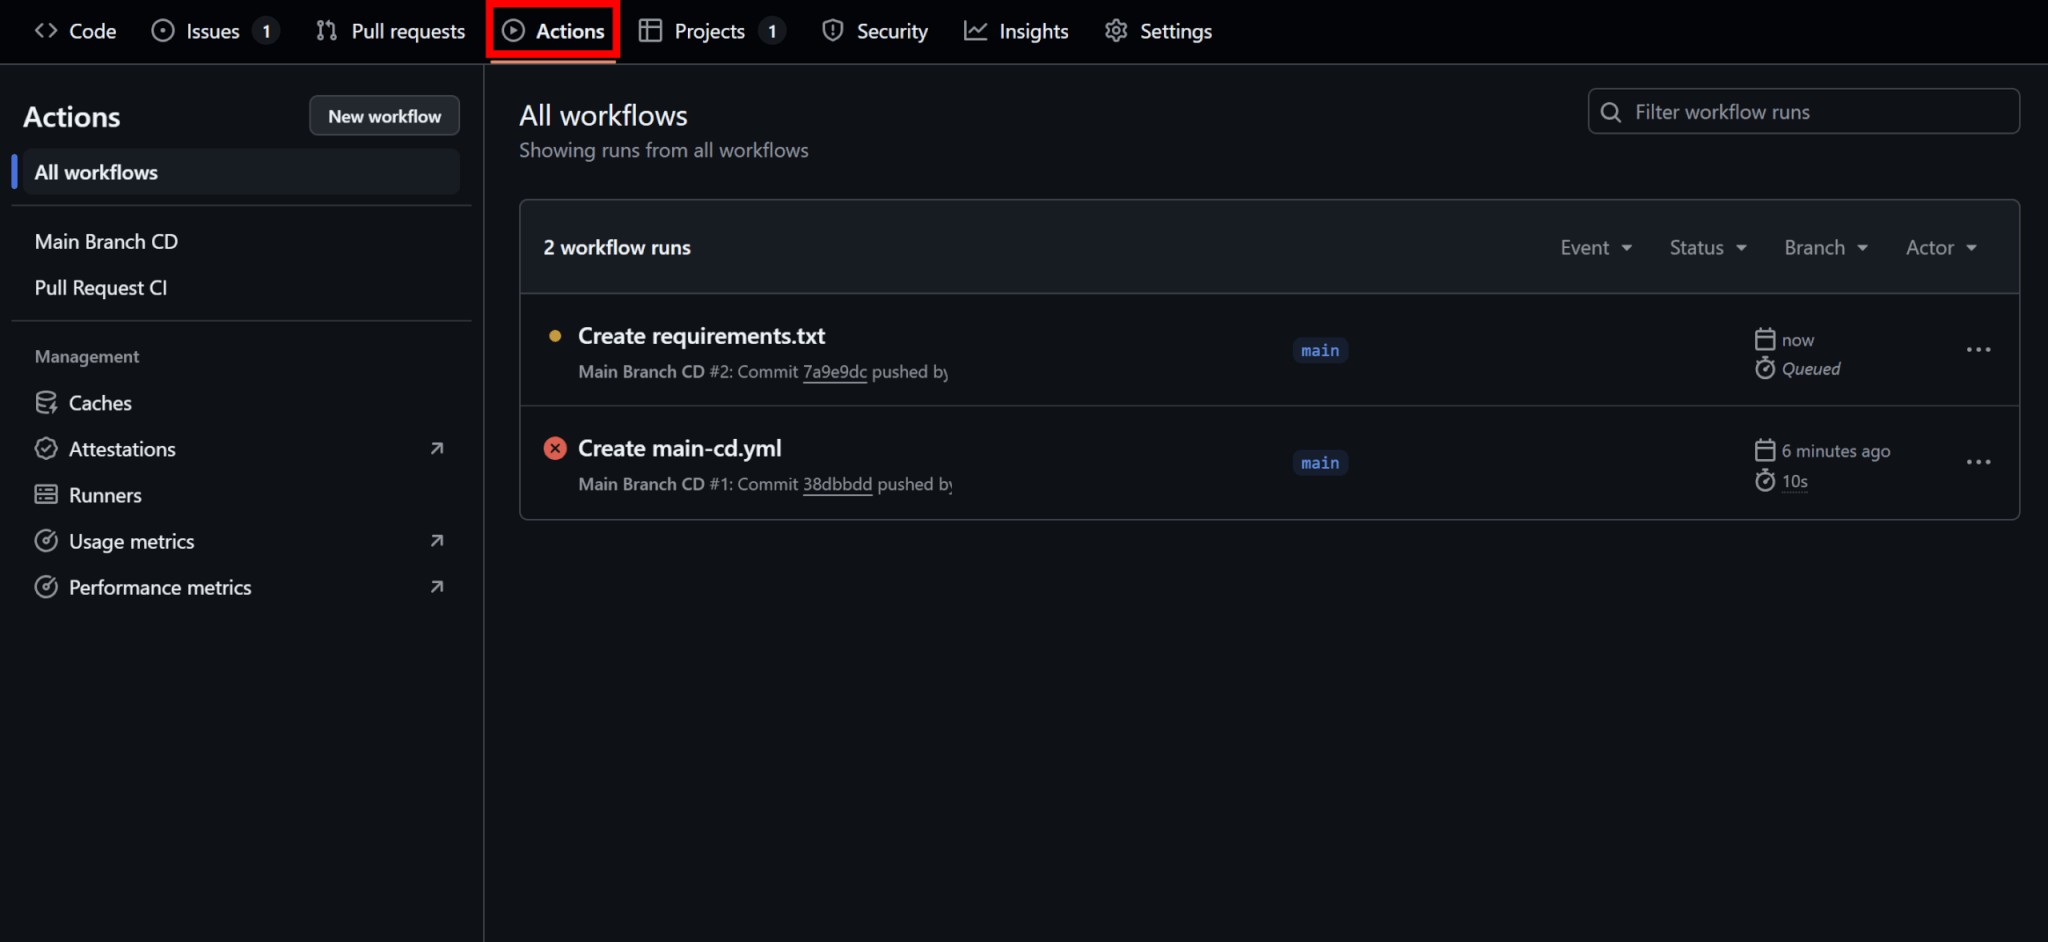View the Insights tab
The image size is (2048, 942).
point(1016,31)
